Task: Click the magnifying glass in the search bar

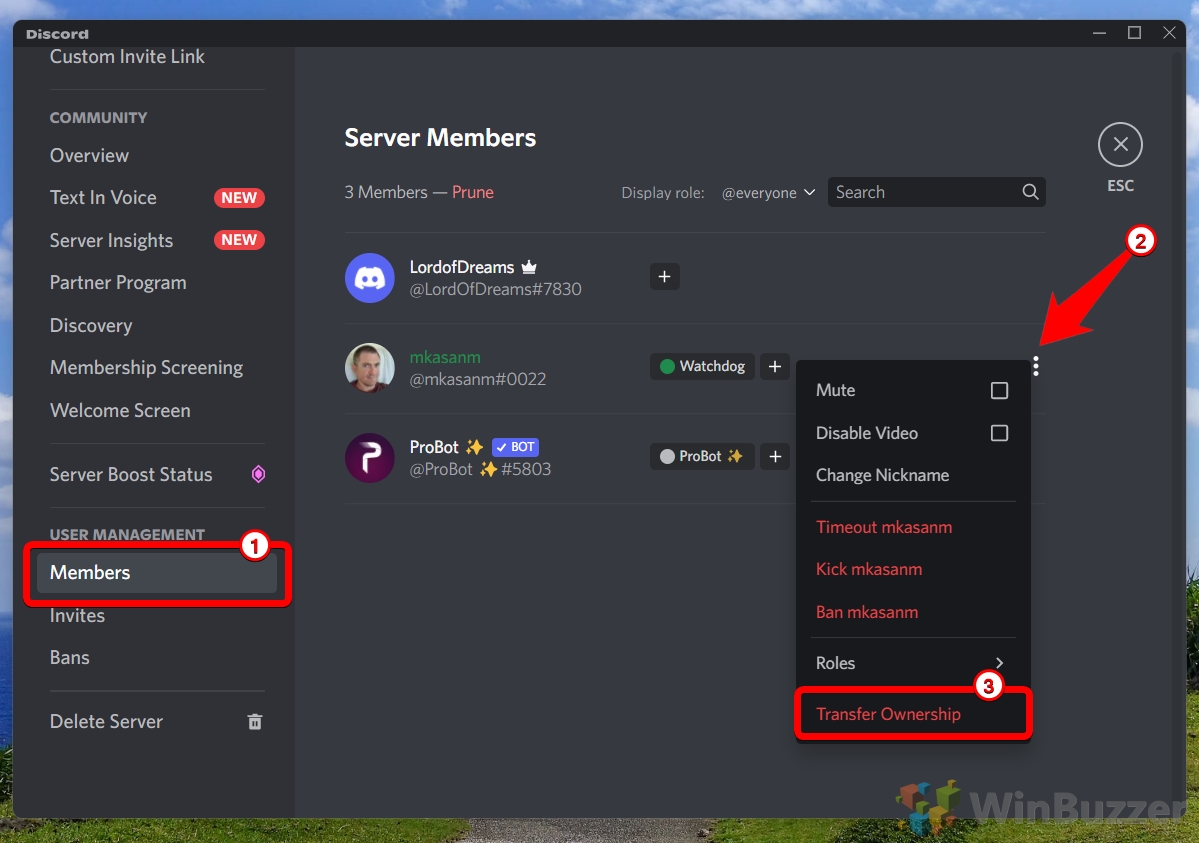Action: click(1030, 192)
